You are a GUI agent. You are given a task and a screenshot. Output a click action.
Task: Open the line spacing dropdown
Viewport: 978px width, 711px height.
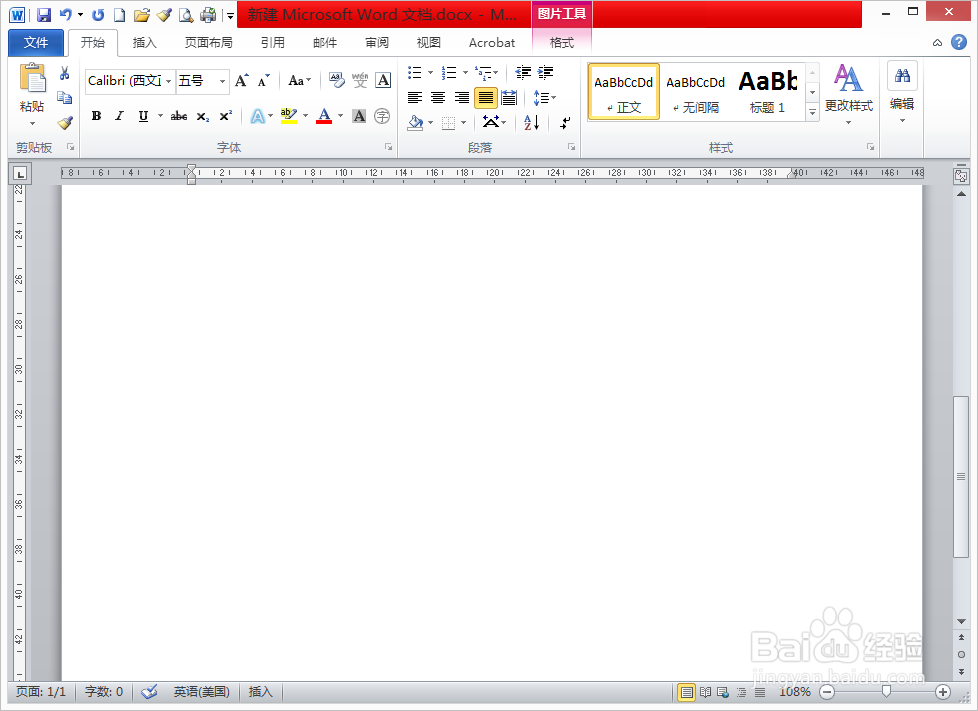(545, 98)
